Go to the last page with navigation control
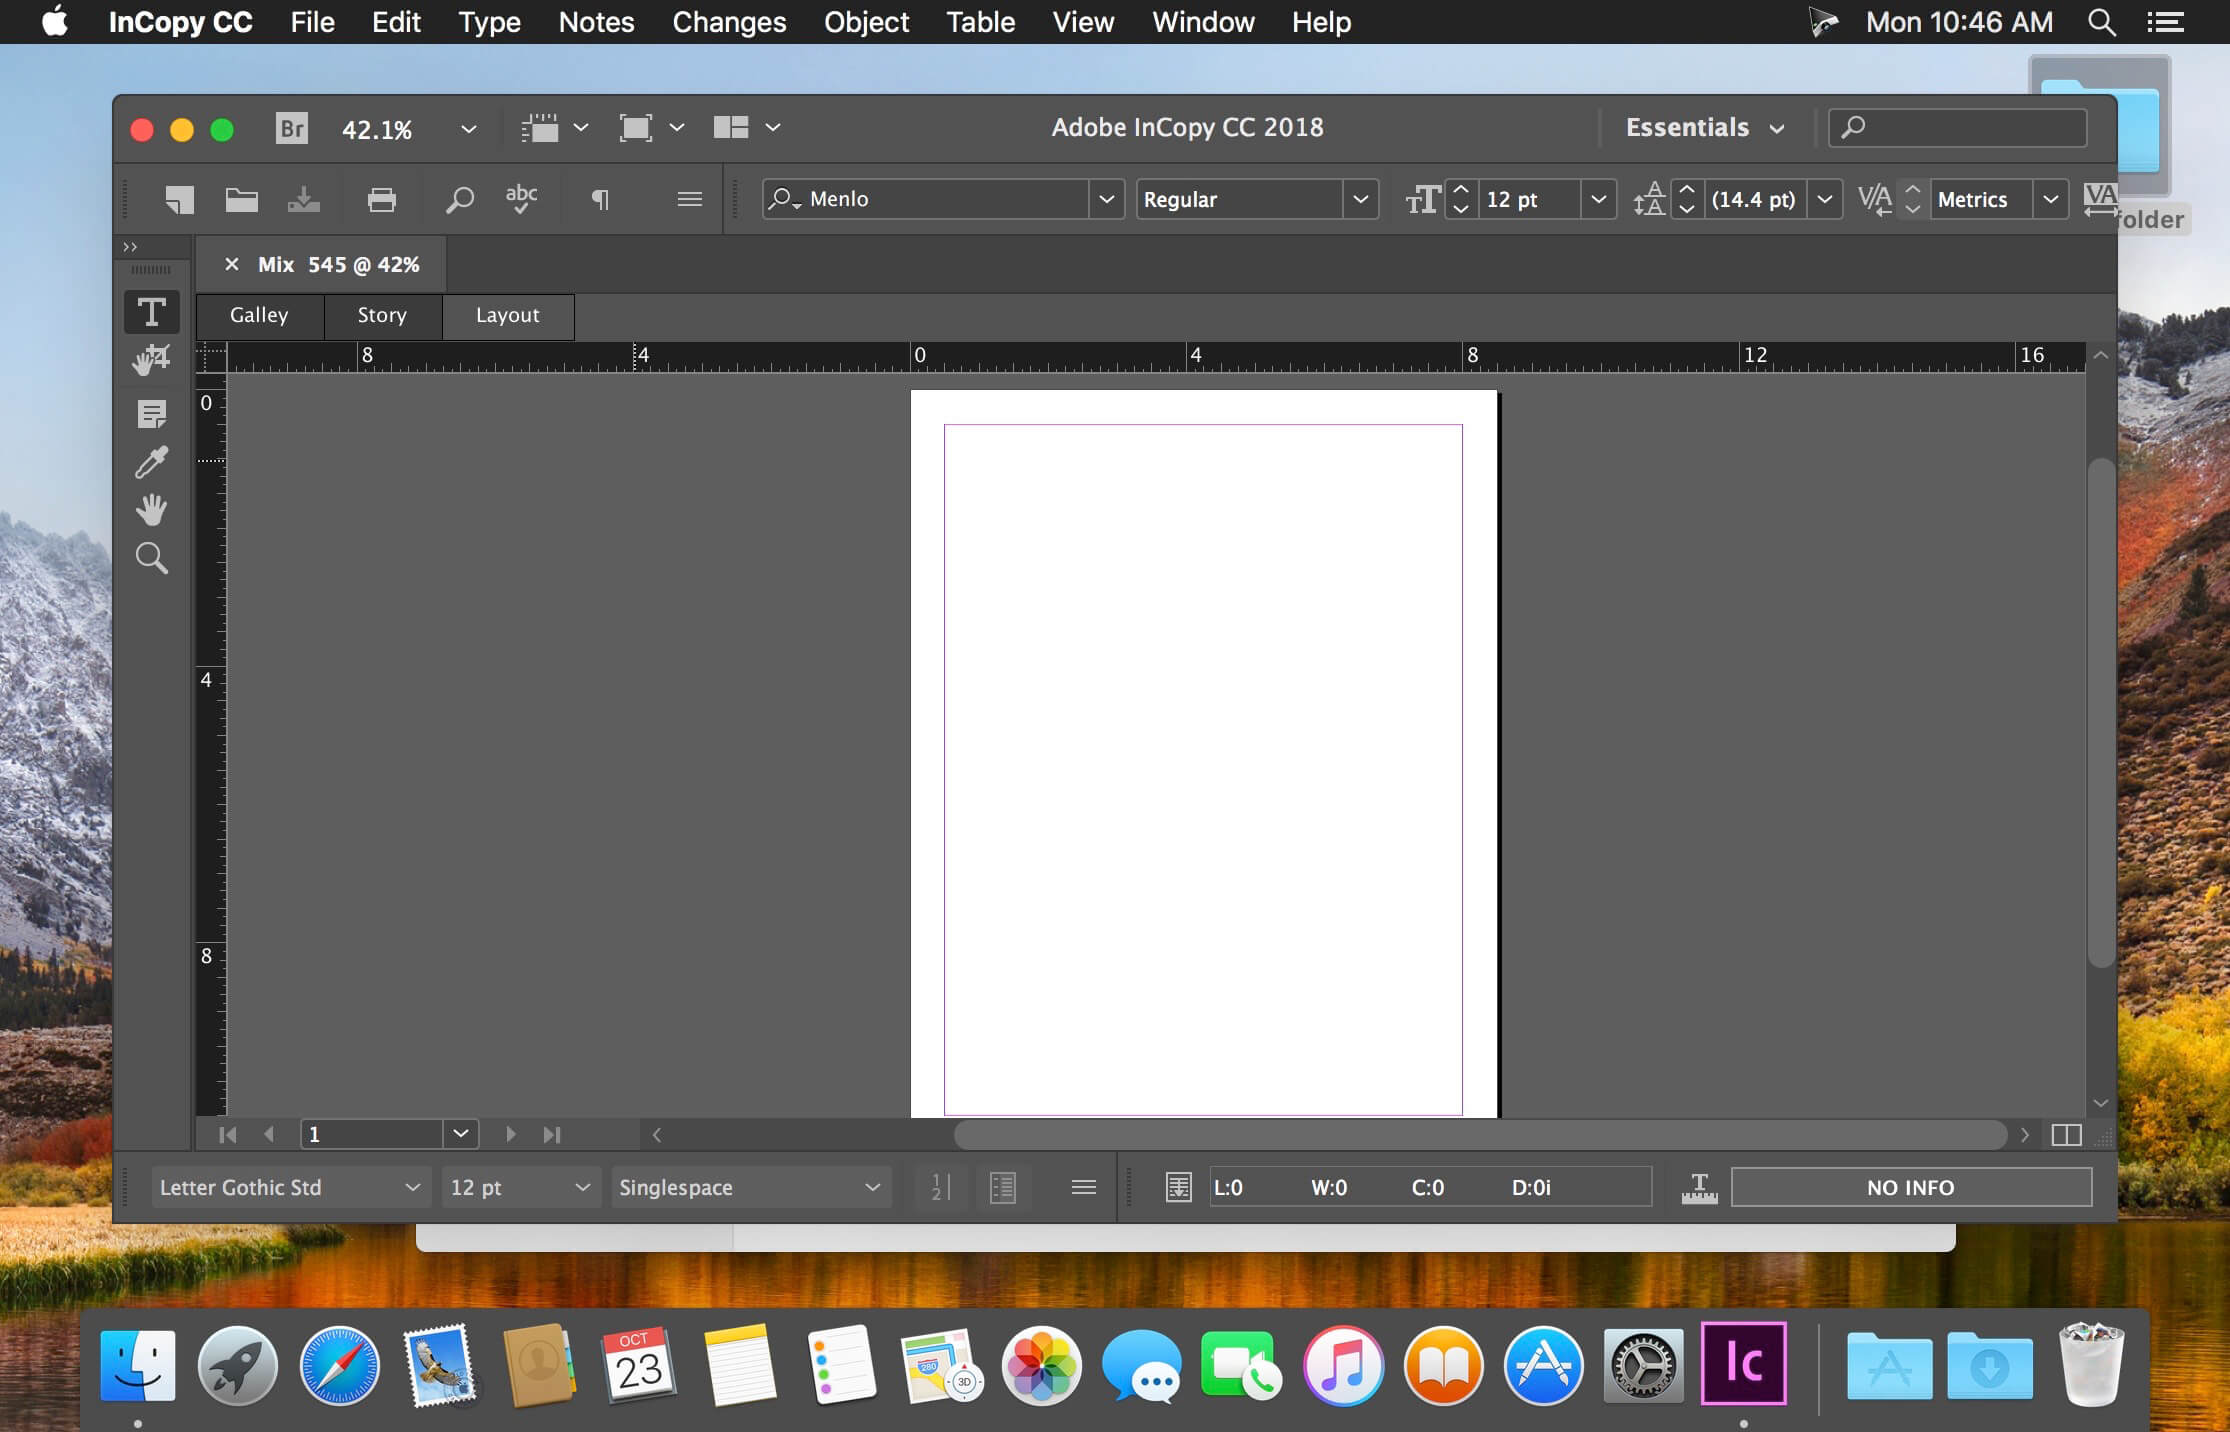Screen dimensions: 2230x1432 coord(551,1134)
